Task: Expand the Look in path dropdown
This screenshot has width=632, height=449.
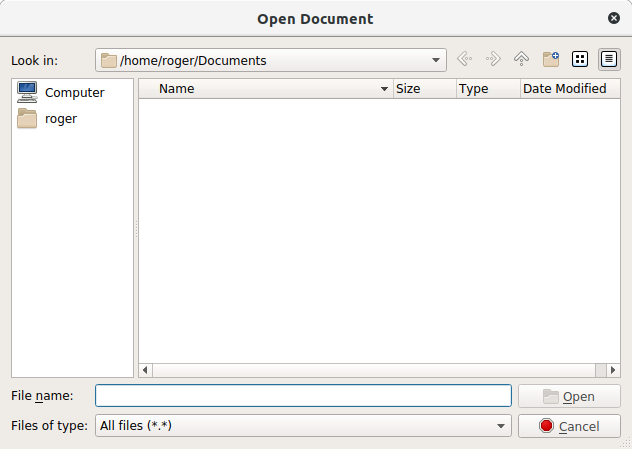Action: click(x=436, y=60)
